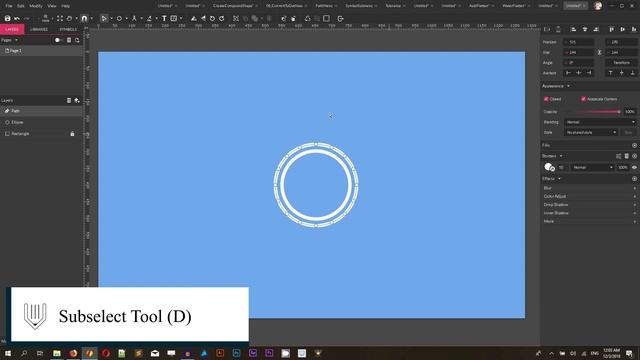Open the Modify menu

[x=36, y=6]
